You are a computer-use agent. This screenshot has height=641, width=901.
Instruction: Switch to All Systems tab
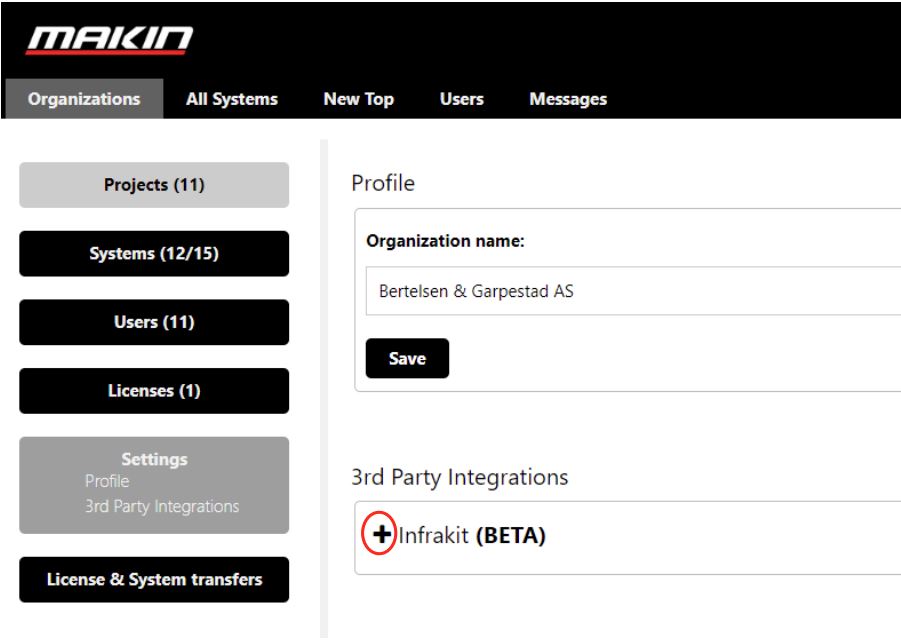[x=232, y=99]
